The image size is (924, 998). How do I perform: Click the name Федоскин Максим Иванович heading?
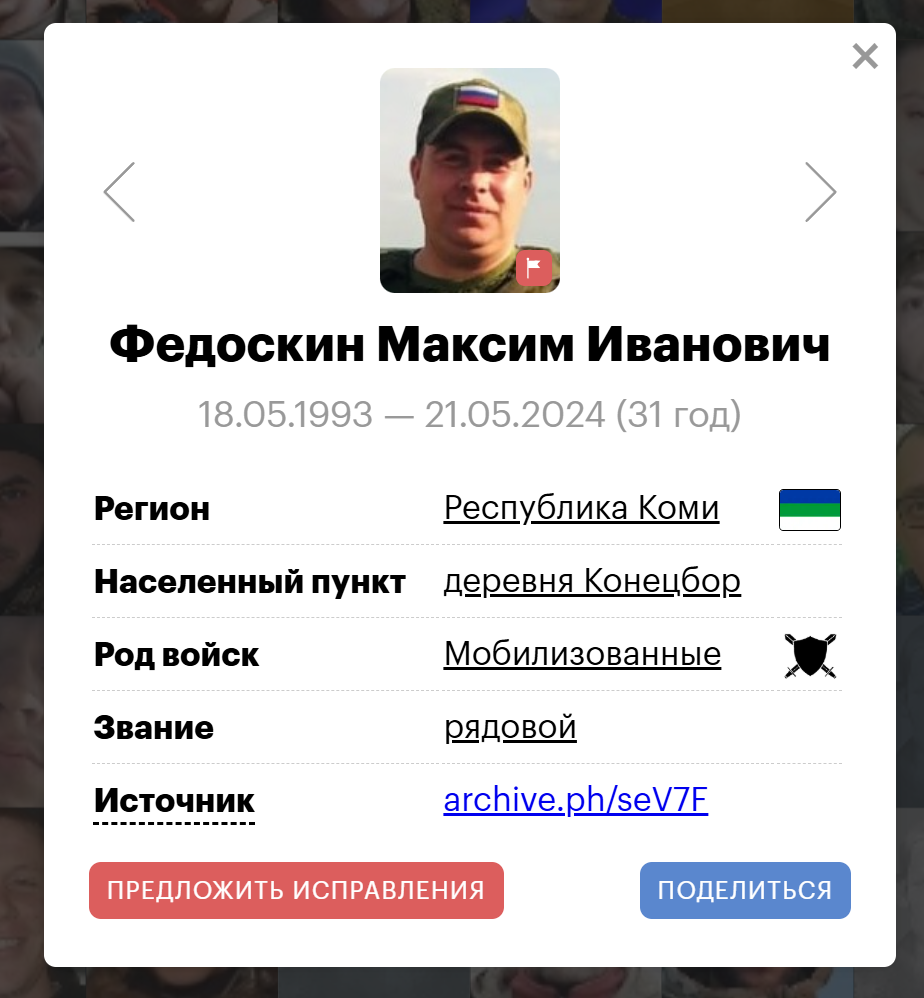[470, 344]
